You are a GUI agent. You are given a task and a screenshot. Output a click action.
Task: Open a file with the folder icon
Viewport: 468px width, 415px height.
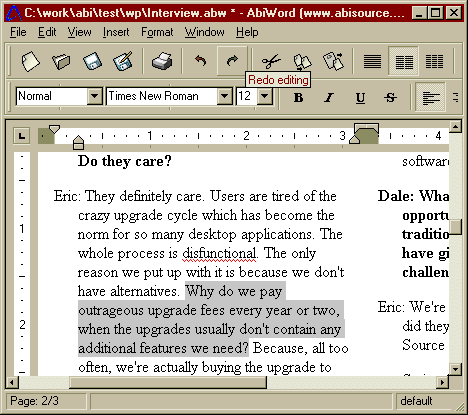(61, 61)
